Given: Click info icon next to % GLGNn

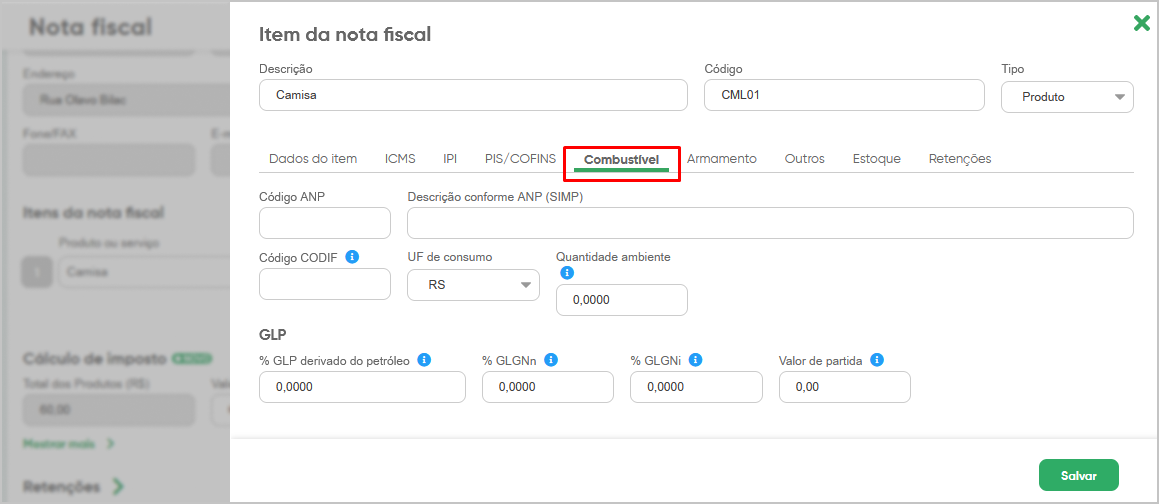Looking at the screenshot, I should [550, 360].
